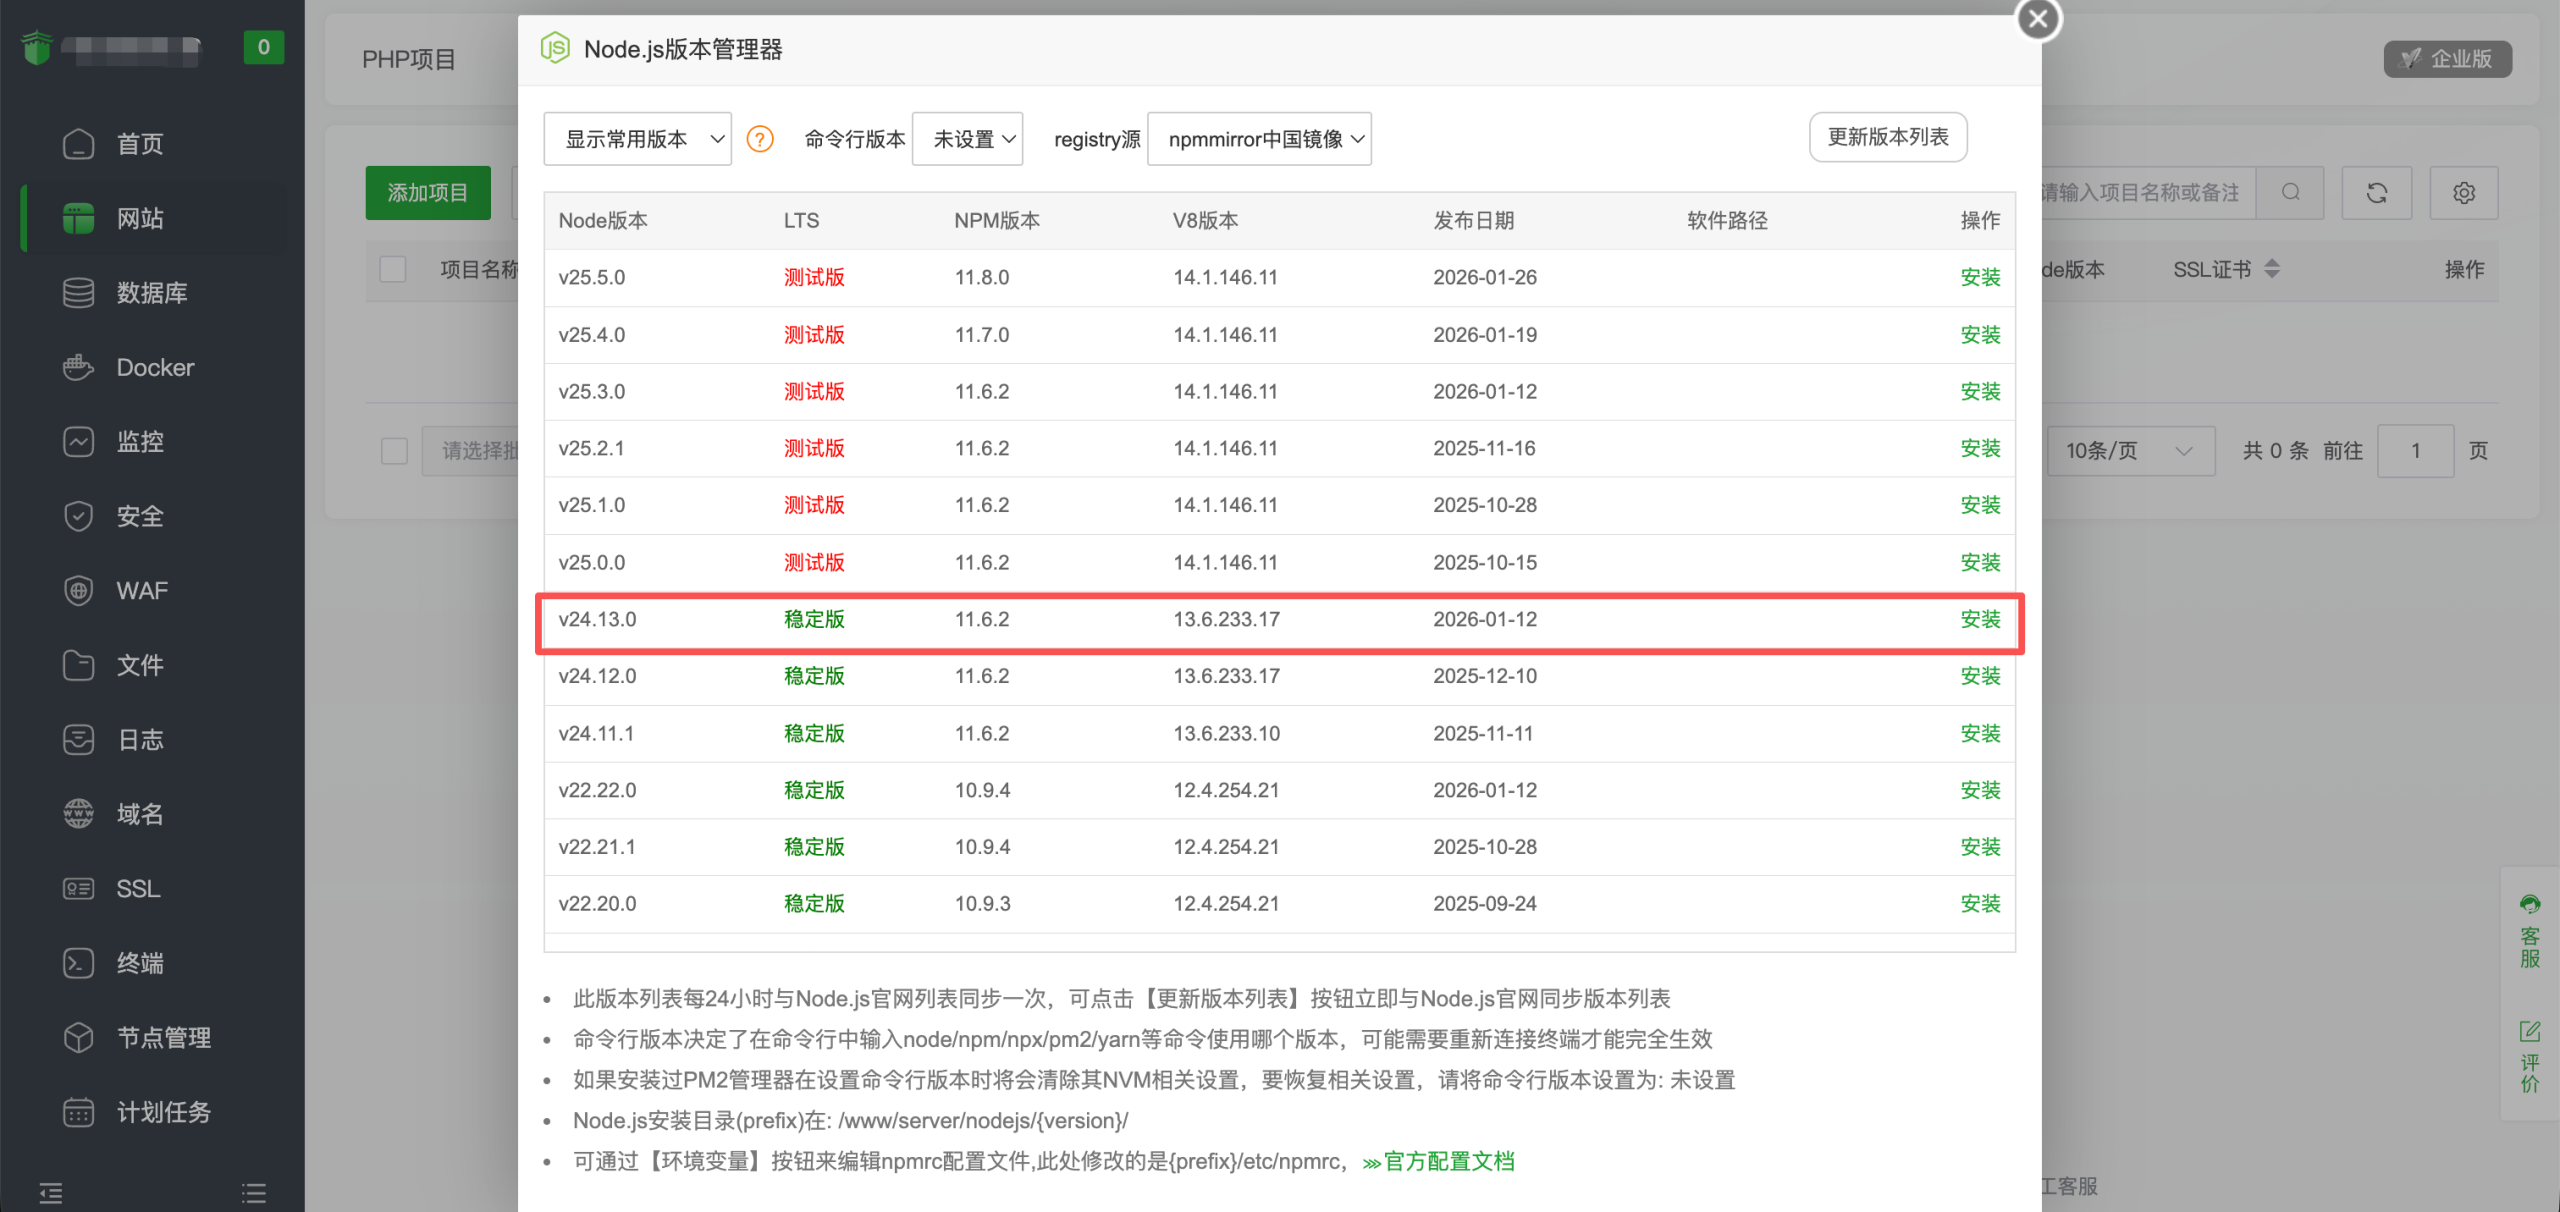The image size is (2560, 1212).
Task: Open the customer service headset icon
Action: pos(2529,906)
